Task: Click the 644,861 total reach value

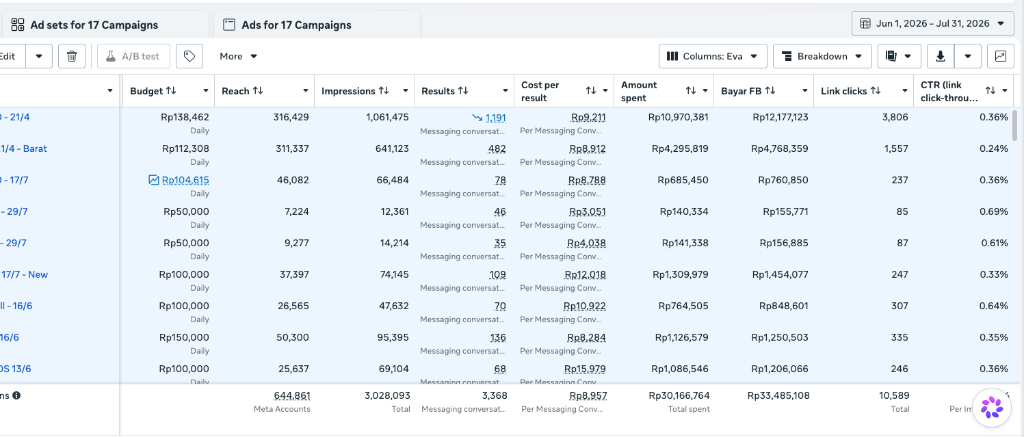Action: [x=292, y=395]
